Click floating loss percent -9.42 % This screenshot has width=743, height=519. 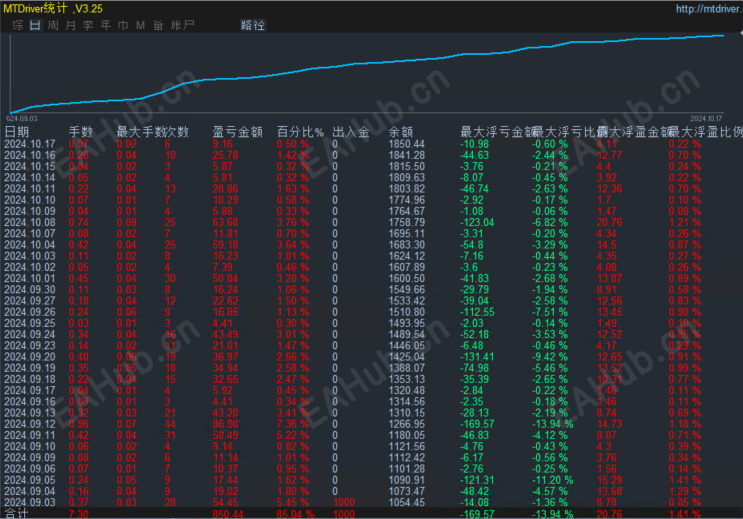tap(550, 357)
